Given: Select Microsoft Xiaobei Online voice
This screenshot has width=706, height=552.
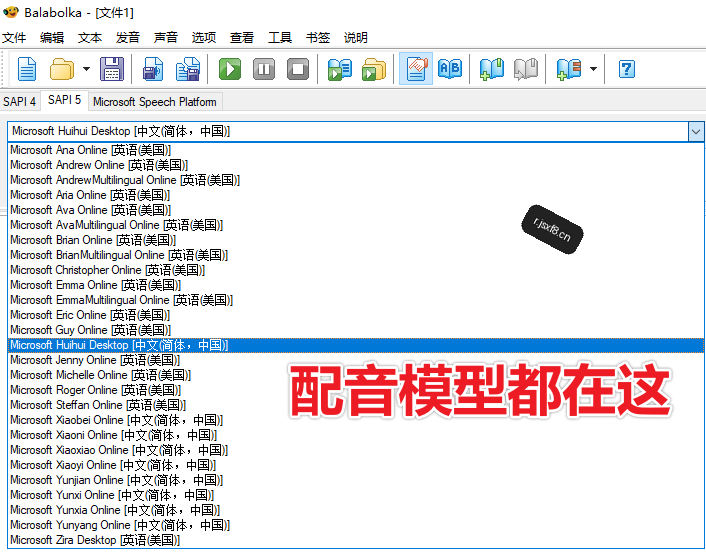Looking at the screenshot, I should [356, 420].
